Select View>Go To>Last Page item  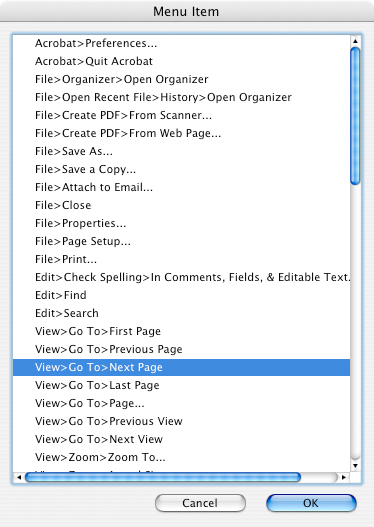click(x=181, y=385)
